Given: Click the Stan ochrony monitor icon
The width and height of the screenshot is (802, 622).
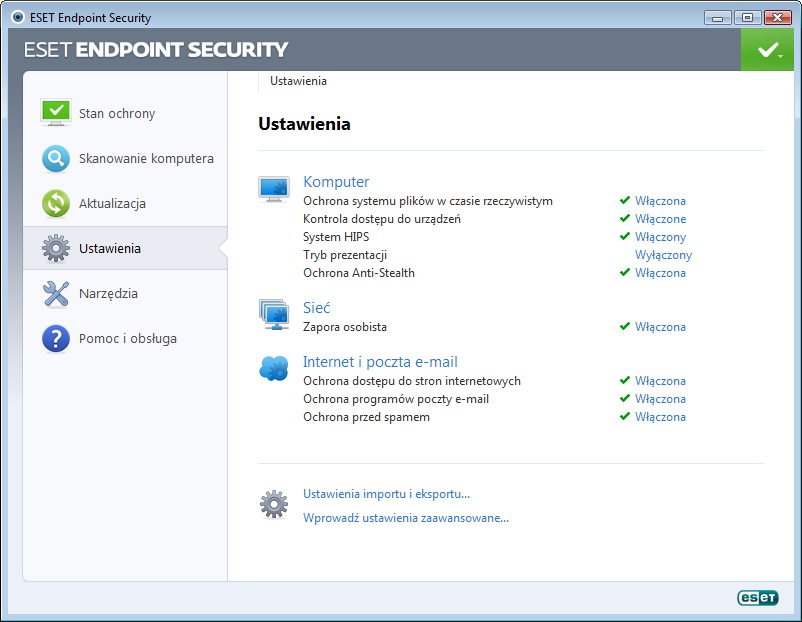Looking at the screenshot, I should (x=56, y=113).
